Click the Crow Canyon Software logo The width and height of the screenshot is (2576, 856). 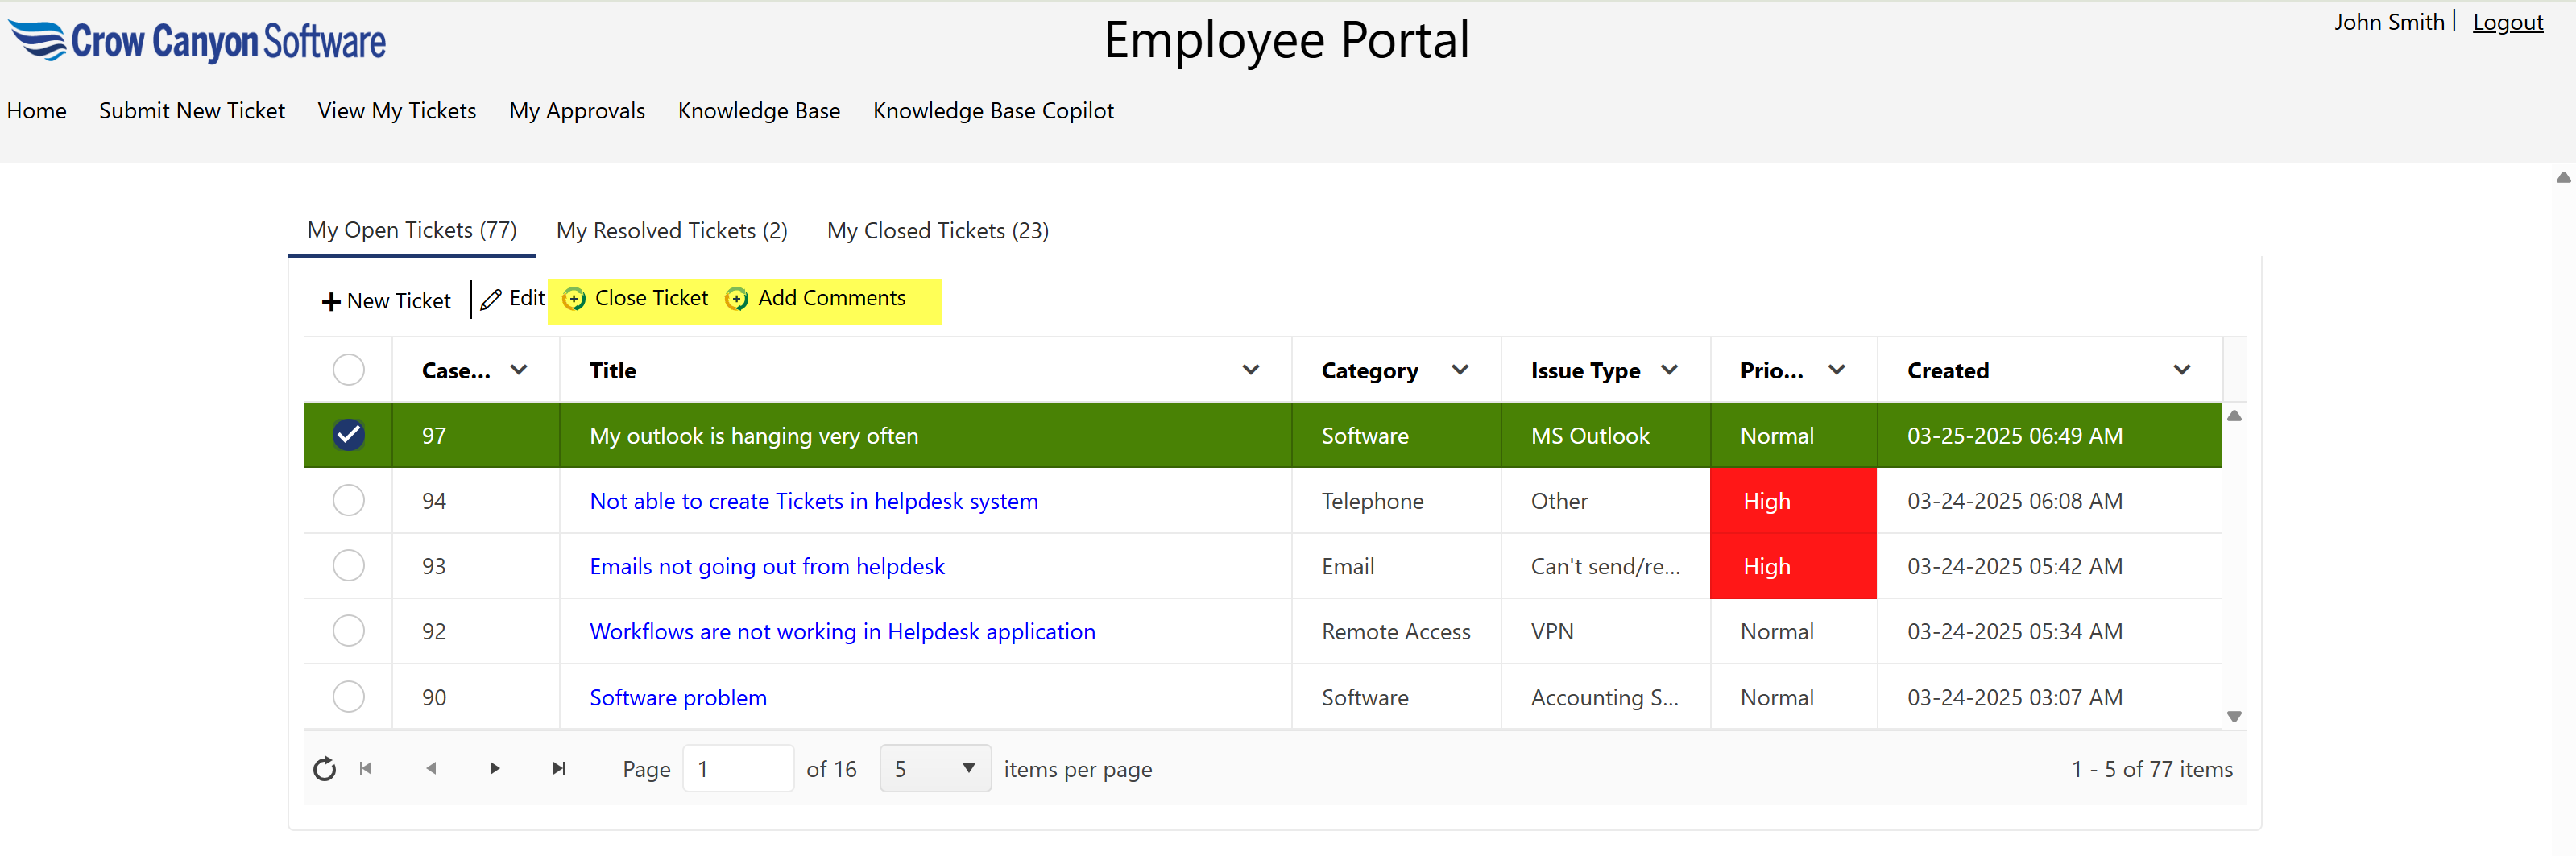coord(197,40)
